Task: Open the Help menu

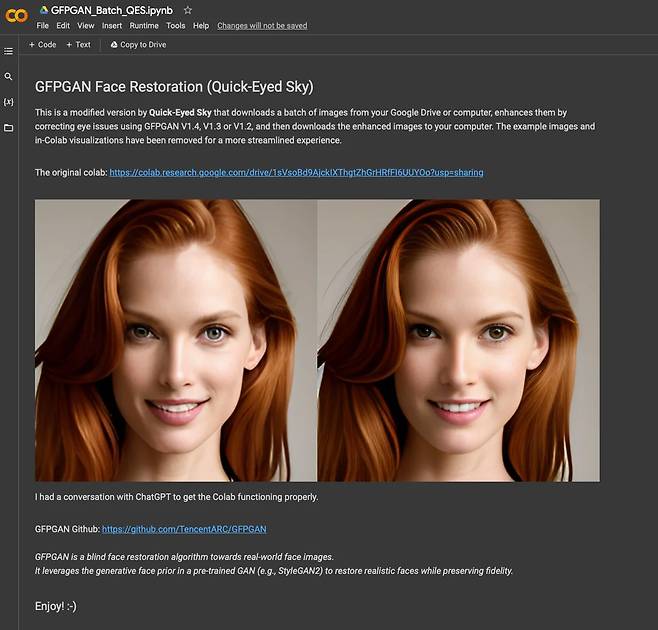Action: click(x=201, y=26)
